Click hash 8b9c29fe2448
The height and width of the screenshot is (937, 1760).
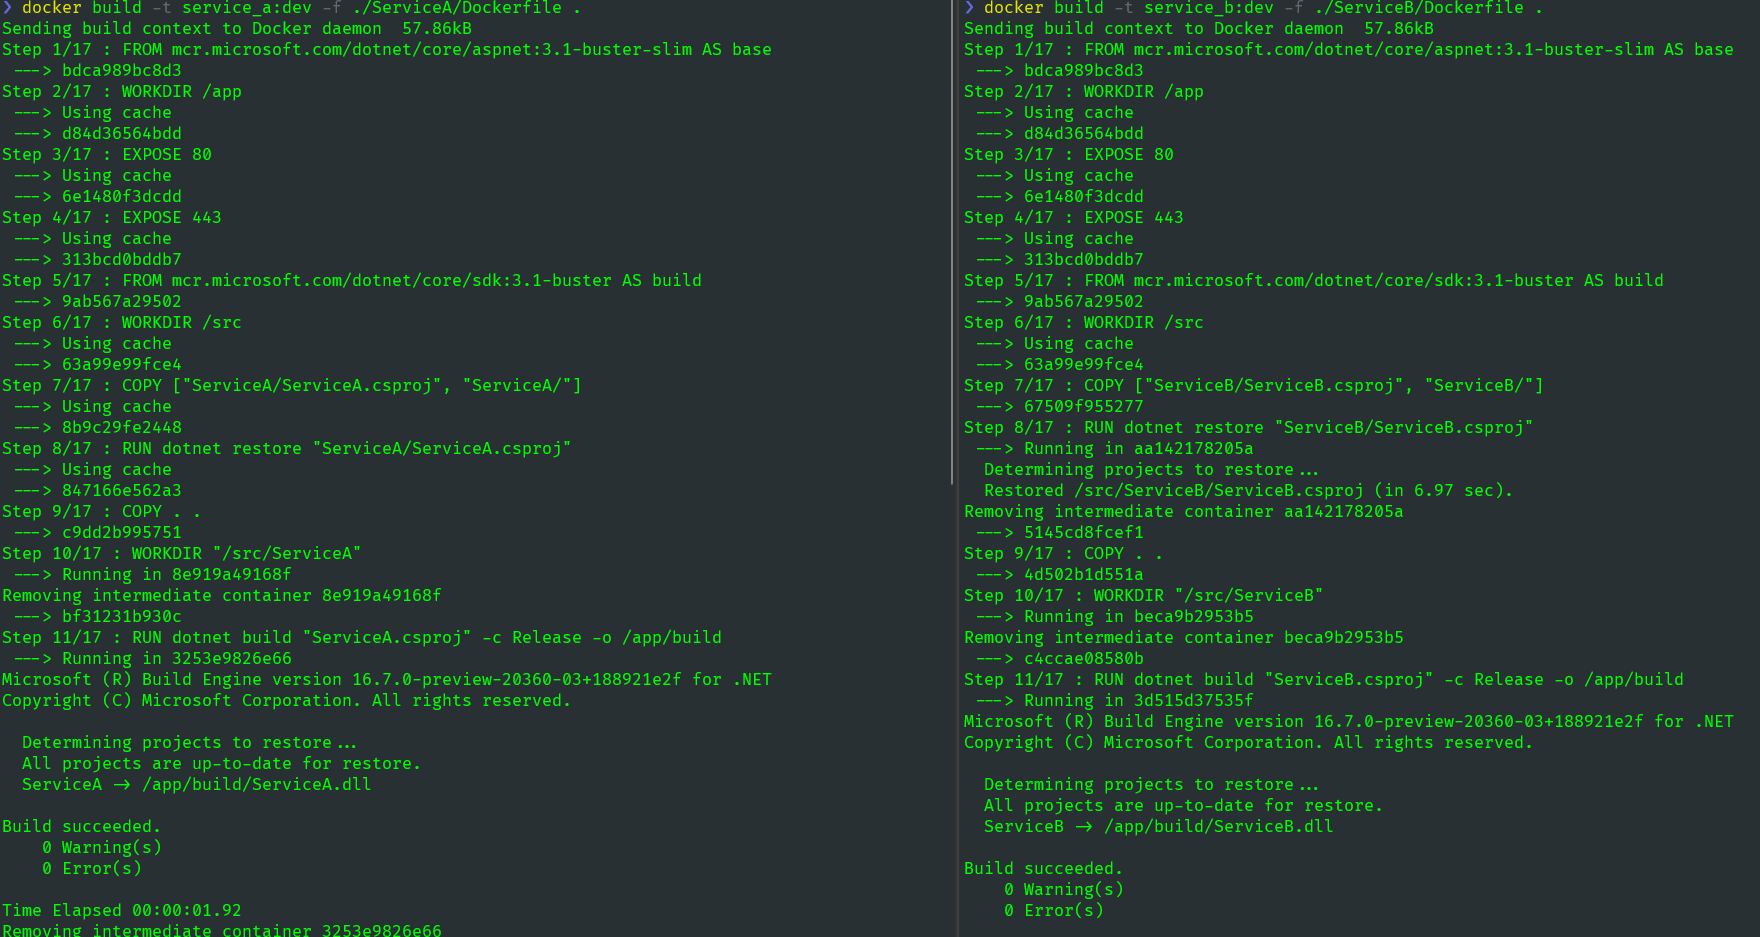(x=122, y=428)
